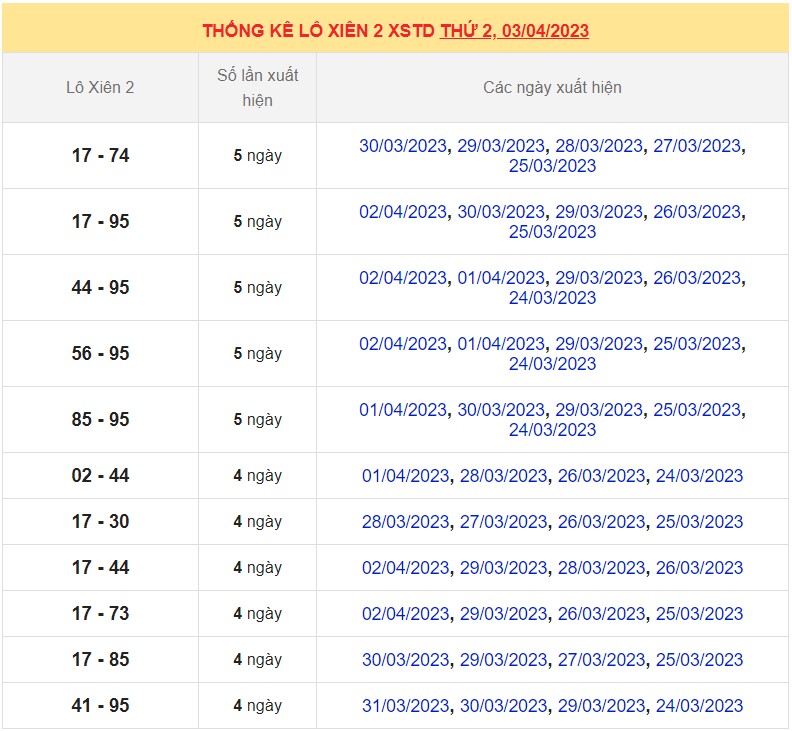Click the 'Số lần xuất hiện' column header
This screenshot has width=792, height=731.
pyautogui.click(x=257, y=88)
